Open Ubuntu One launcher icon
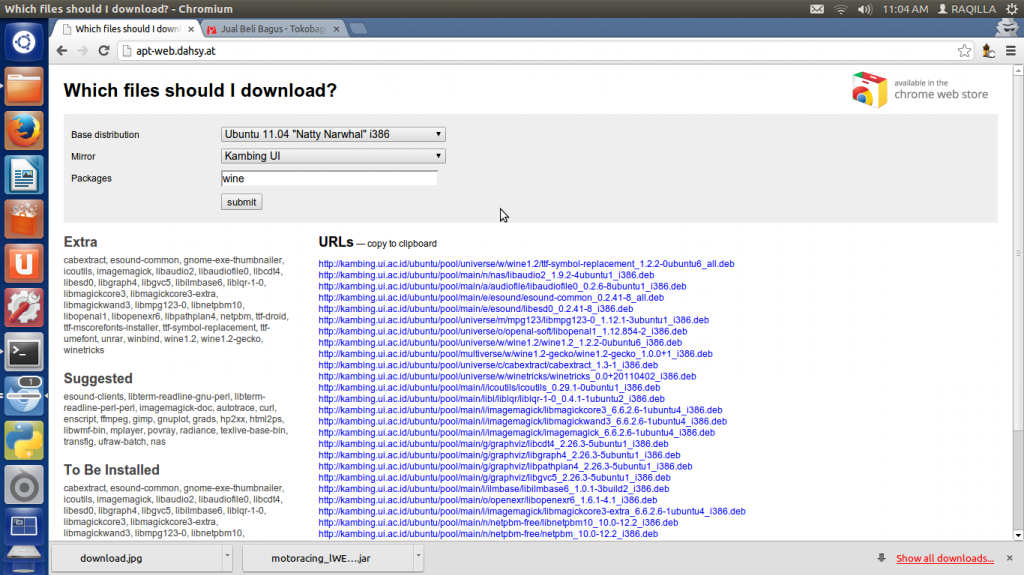The height and width of the screenshot is (575, 1024). click(x=24, y=264)
